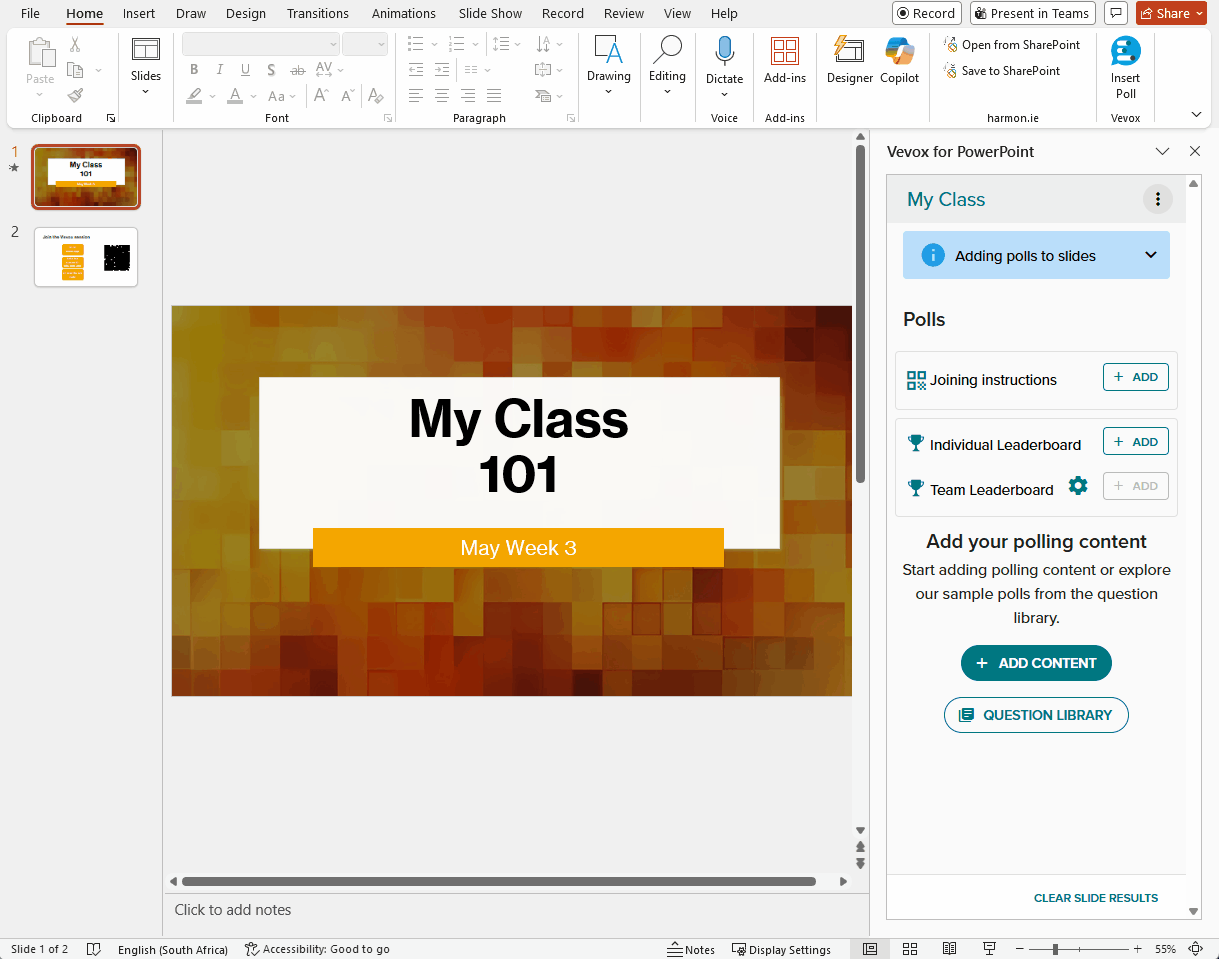The image size is (1219, 959).
Task: Switch to the Animations ribbon tab
Action: (403, 13)
